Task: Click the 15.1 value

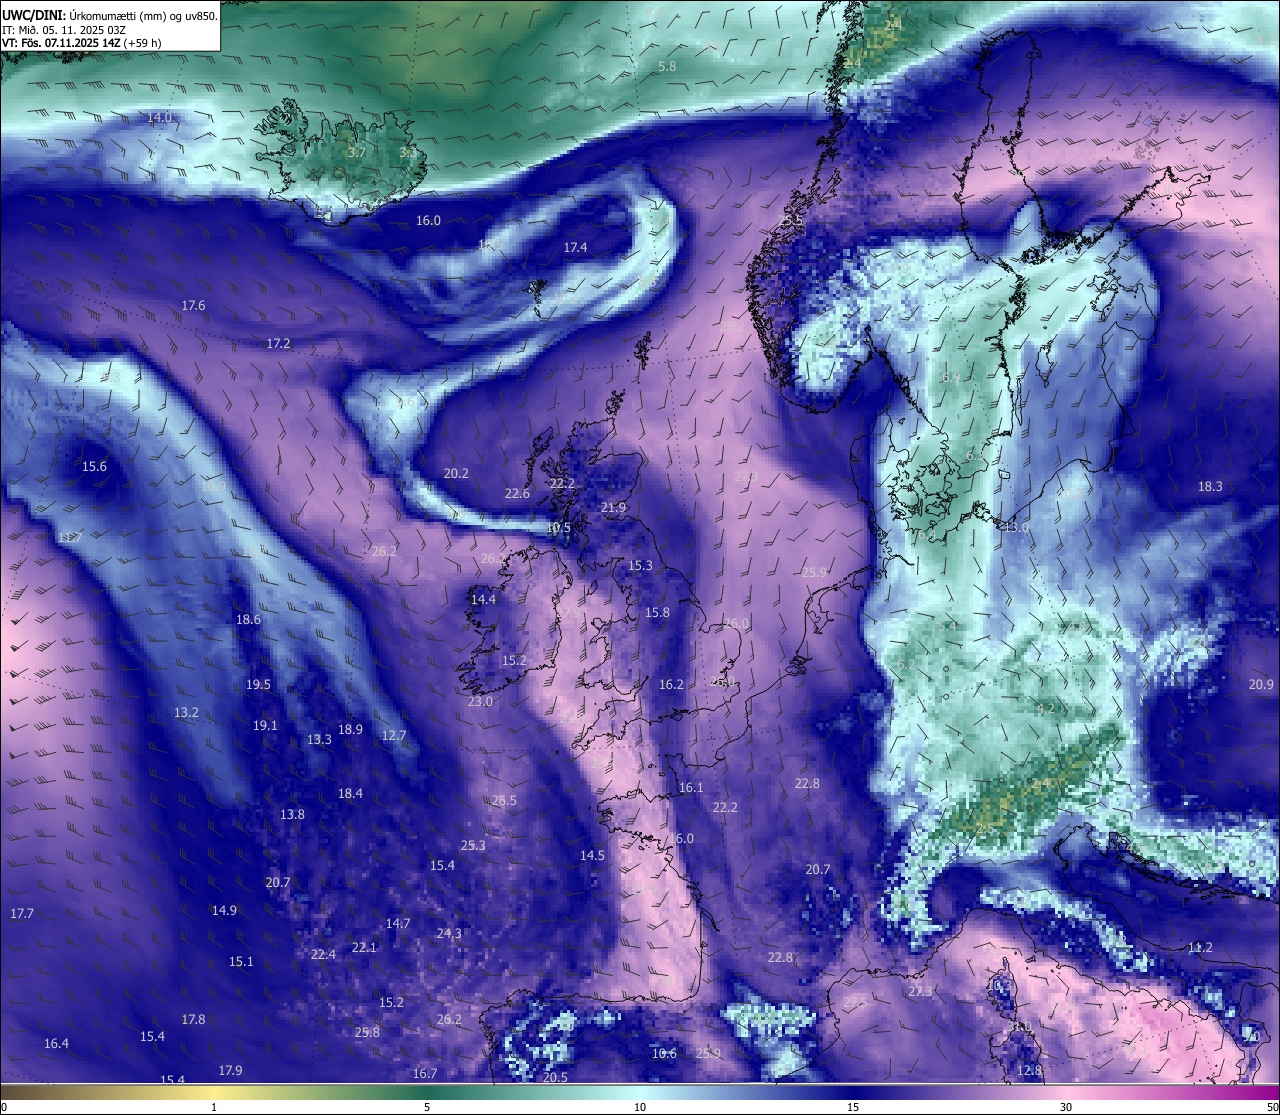Action: 241,962
